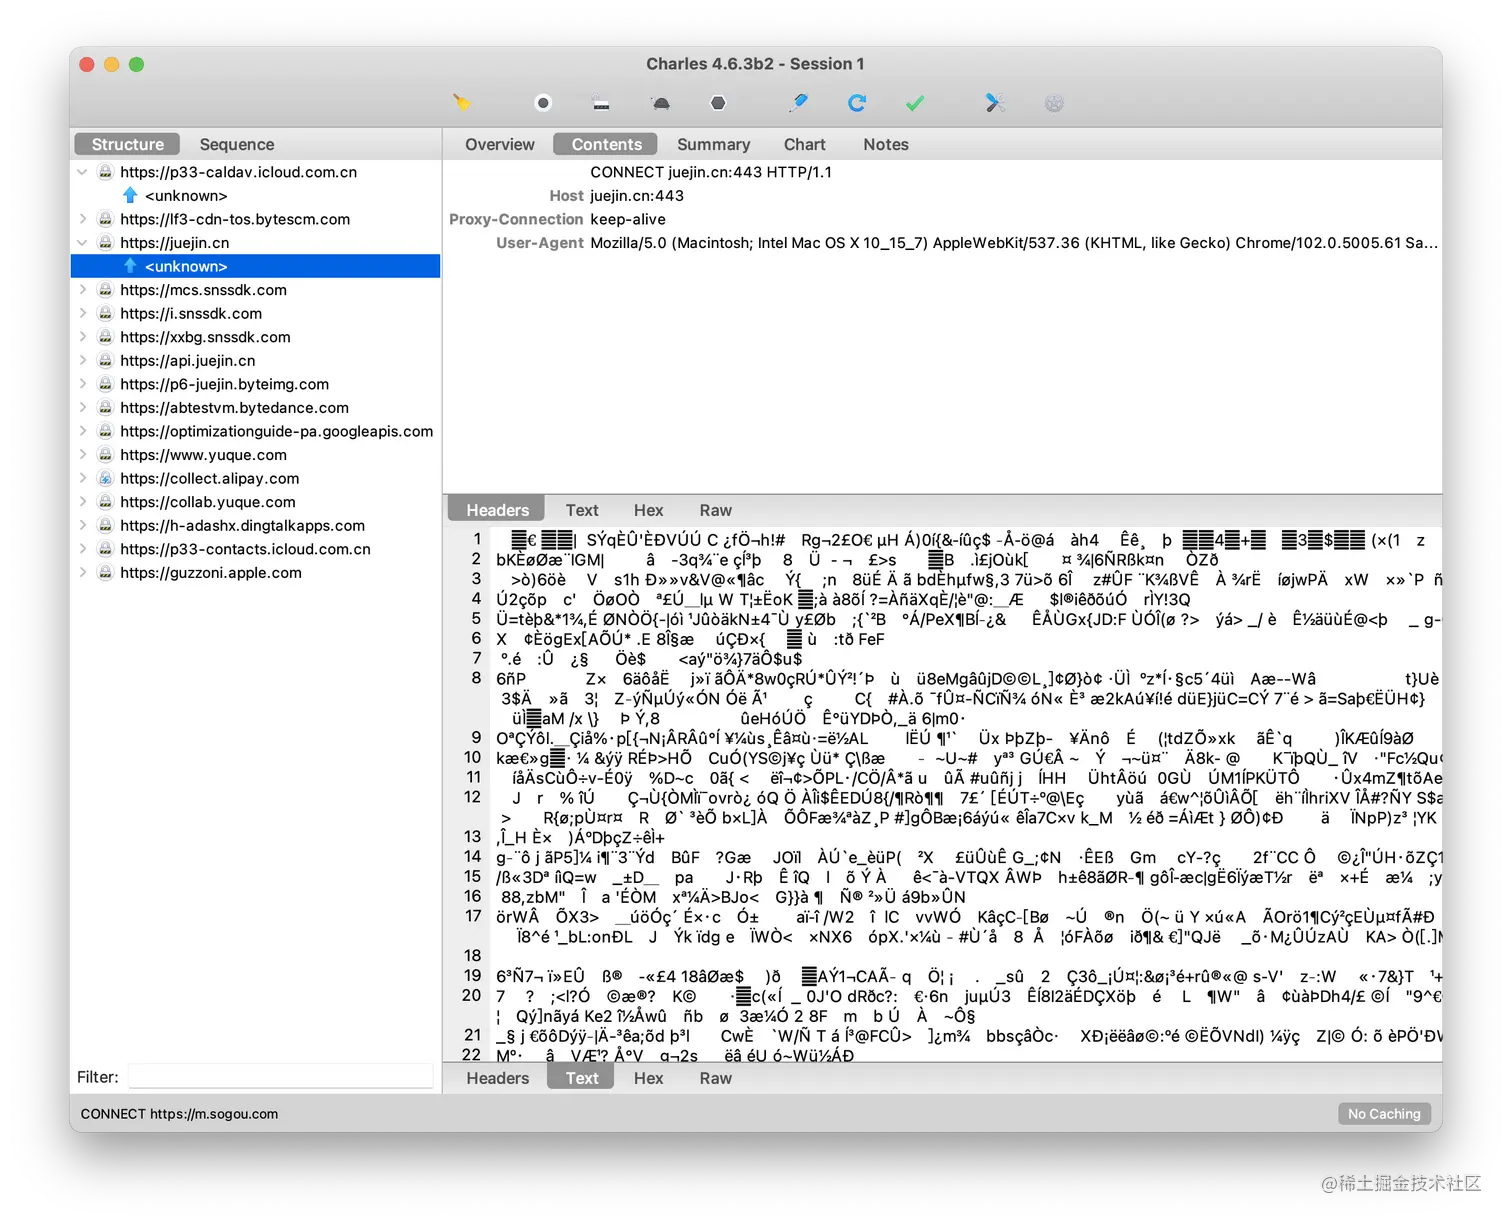Click the repeat request refresh icon
Screen dimensions: 1512x1224
pos(857,103)
